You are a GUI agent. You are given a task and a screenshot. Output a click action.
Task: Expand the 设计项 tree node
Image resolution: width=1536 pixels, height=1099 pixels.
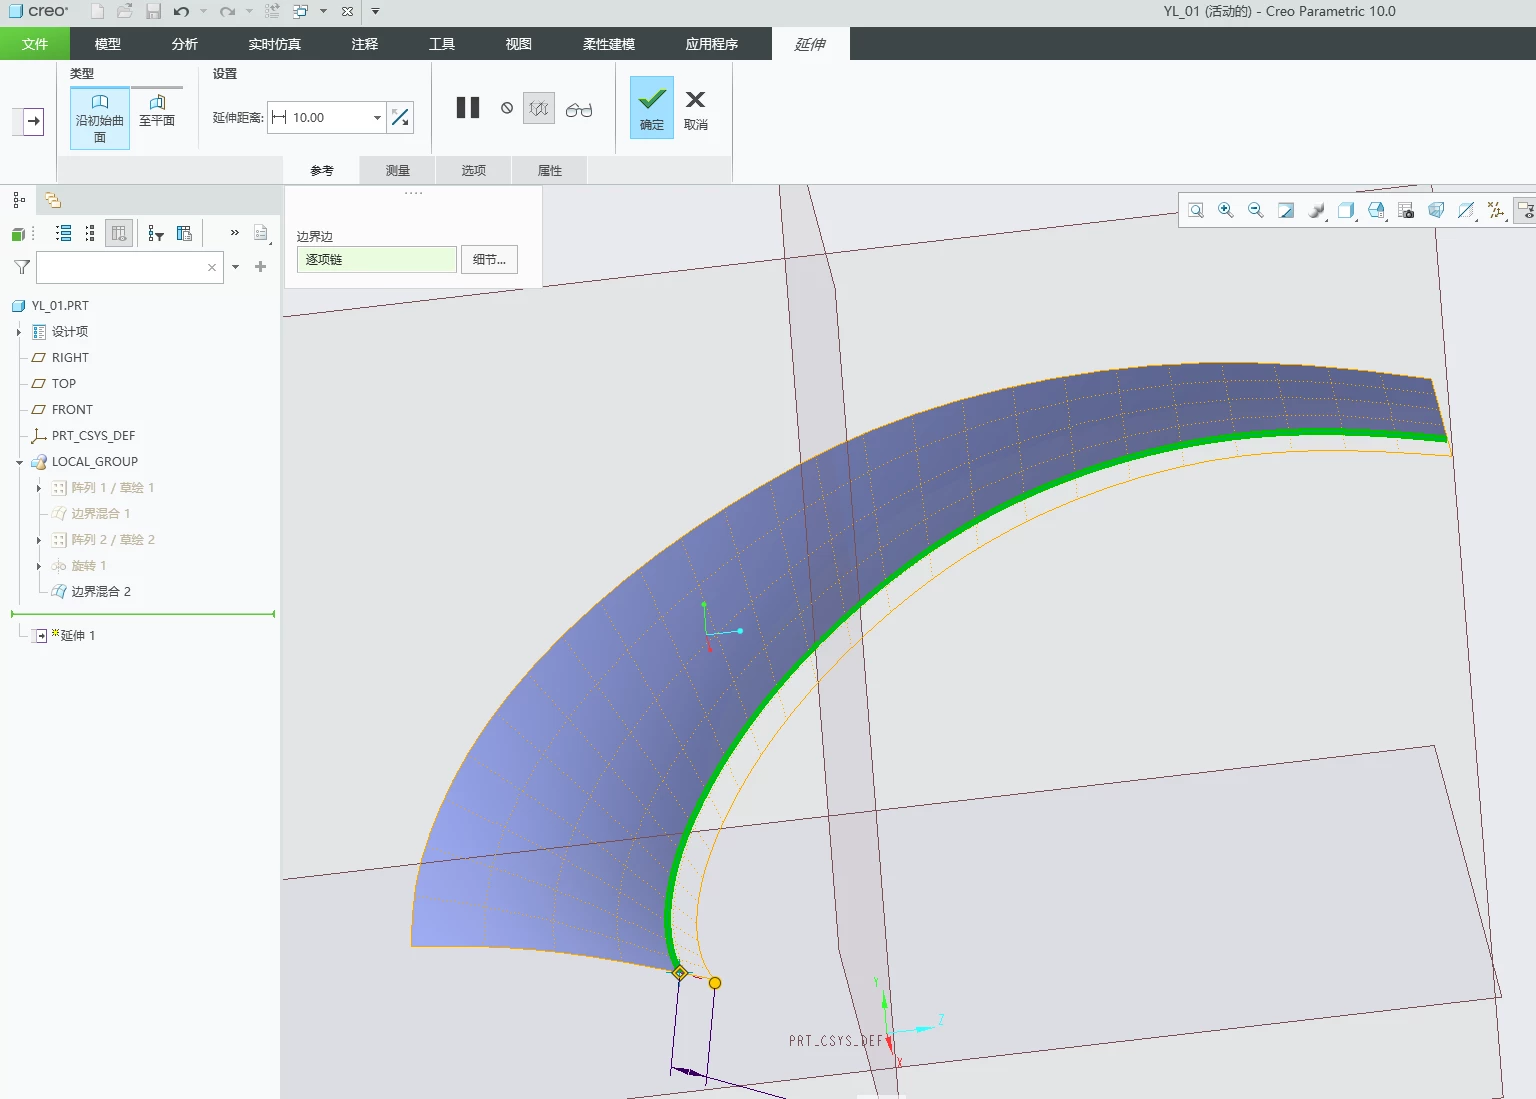(x=19, y=332)
